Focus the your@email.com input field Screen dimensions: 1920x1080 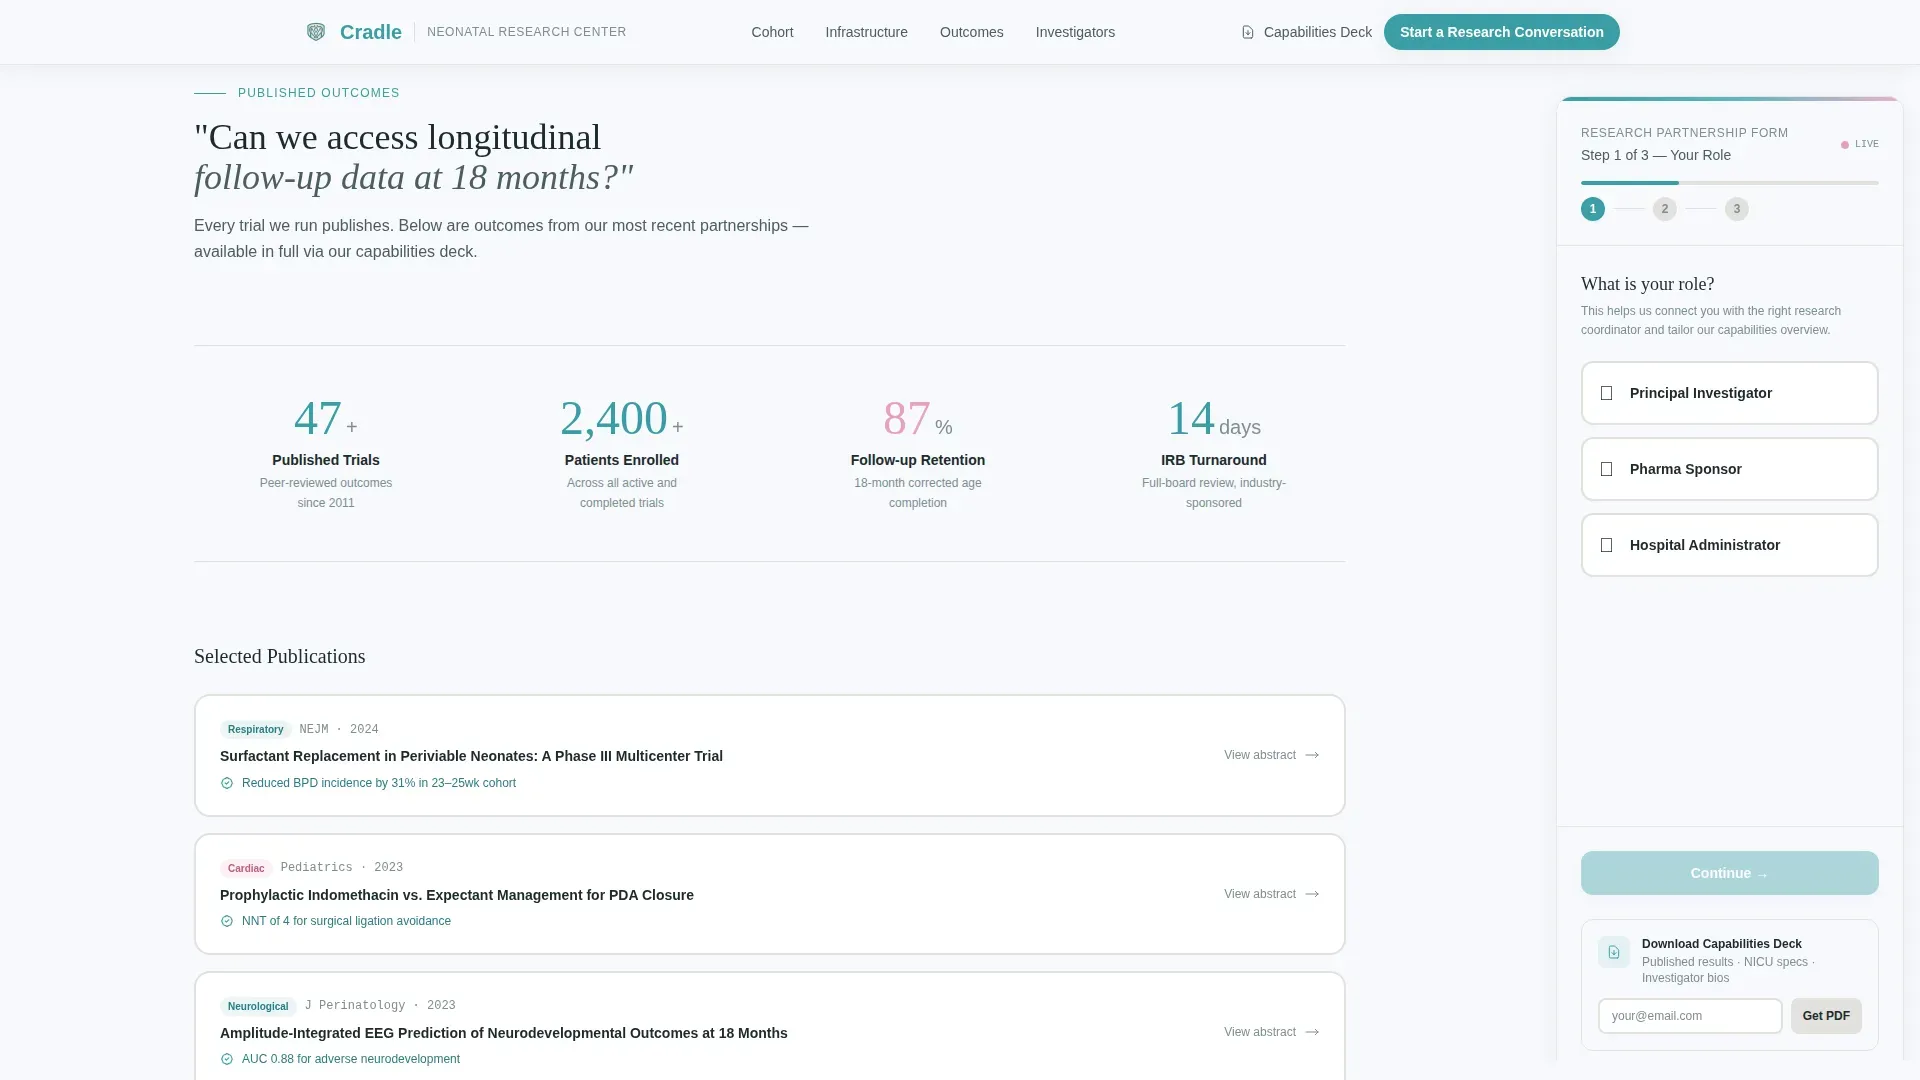click(x=1690, y=1016)
